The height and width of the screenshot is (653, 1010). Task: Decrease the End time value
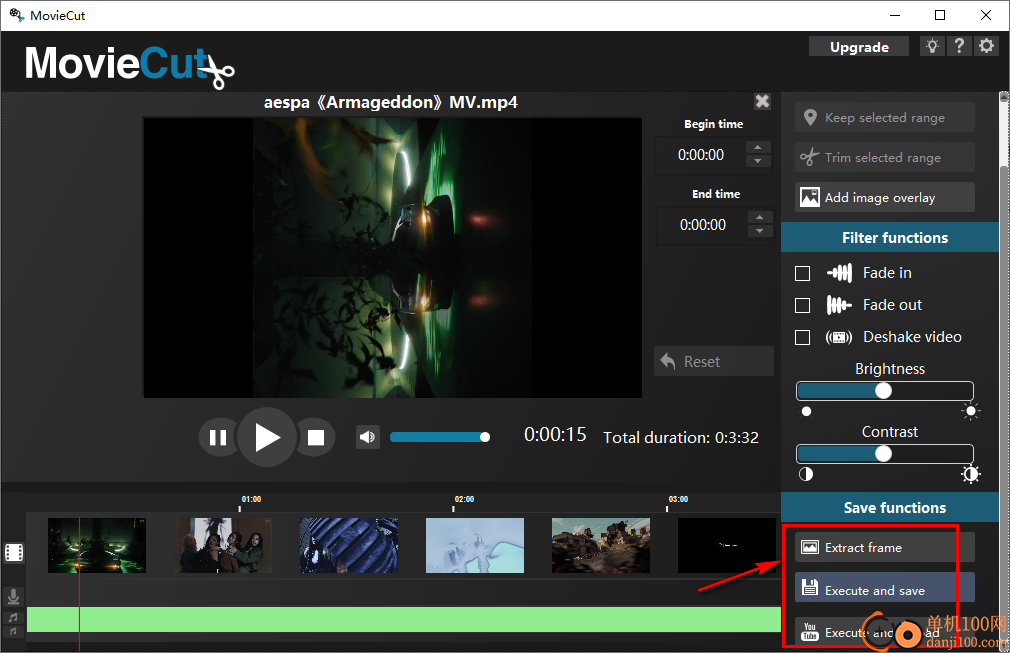760,231
